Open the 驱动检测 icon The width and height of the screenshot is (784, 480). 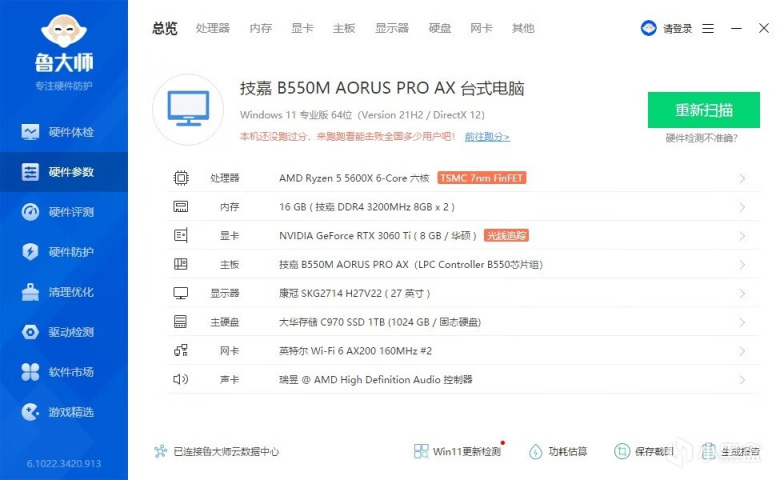30,332
